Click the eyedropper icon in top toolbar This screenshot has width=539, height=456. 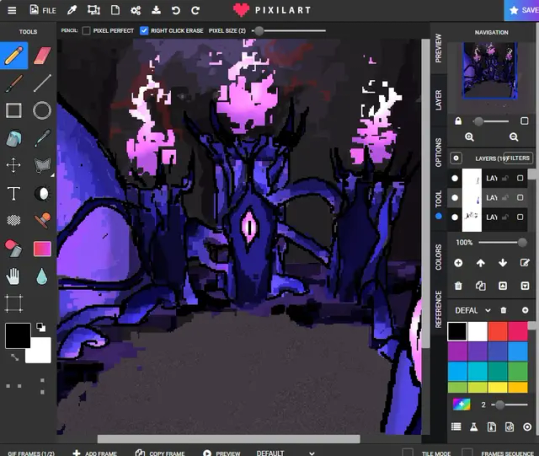pos(72,10)
